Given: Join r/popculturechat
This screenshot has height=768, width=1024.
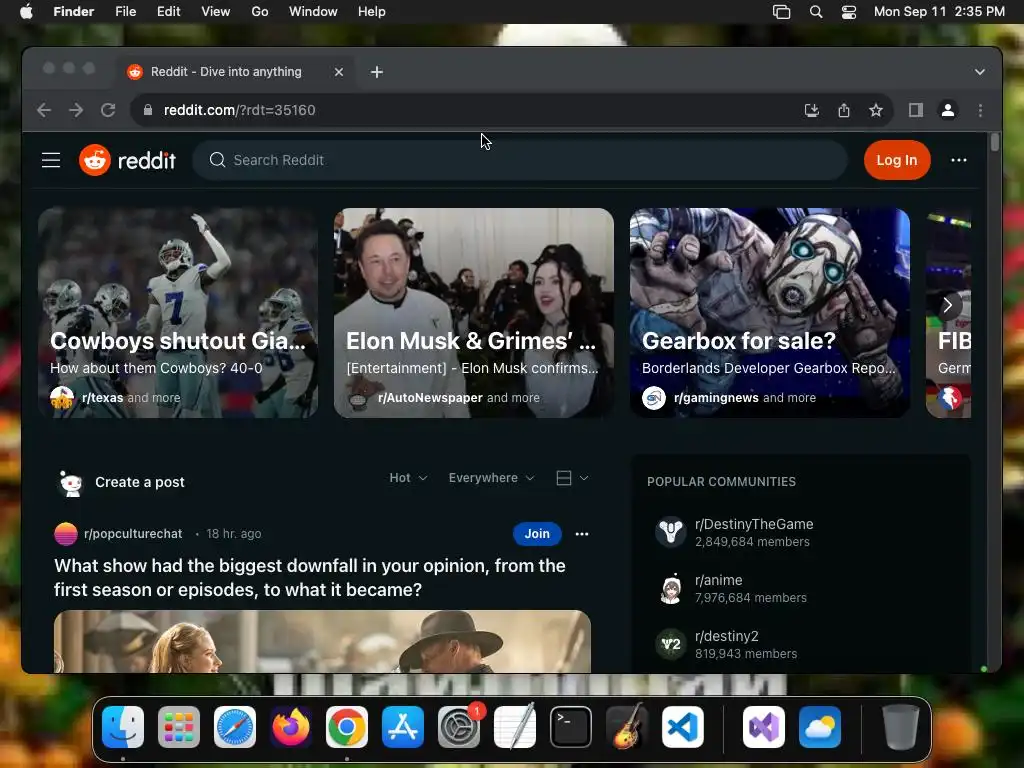Looking at the screenshot, I should (537, 534).
